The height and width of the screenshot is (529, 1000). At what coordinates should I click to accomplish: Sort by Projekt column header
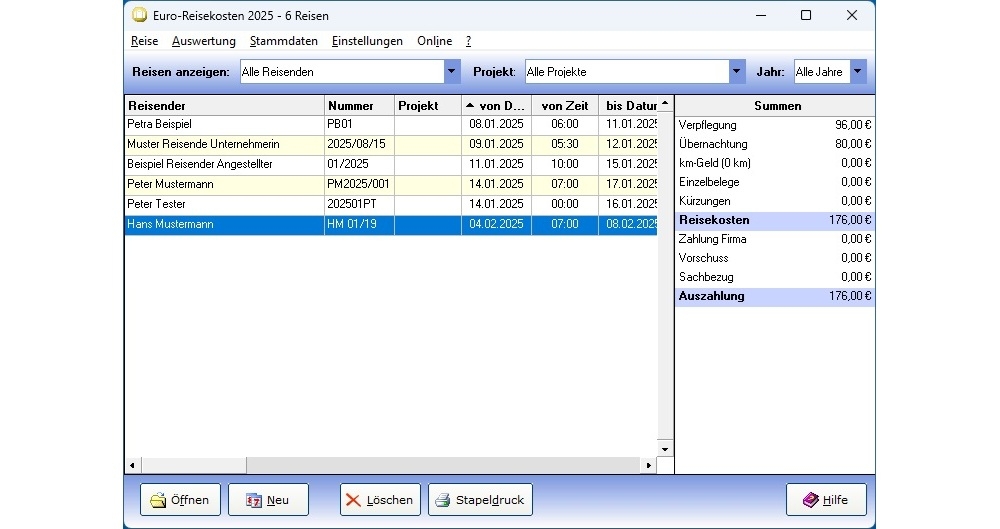click(428, 106)
